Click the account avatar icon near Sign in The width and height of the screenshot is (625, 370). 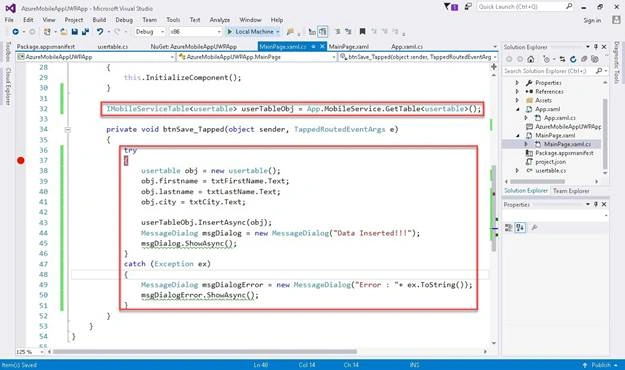point(616,20)
